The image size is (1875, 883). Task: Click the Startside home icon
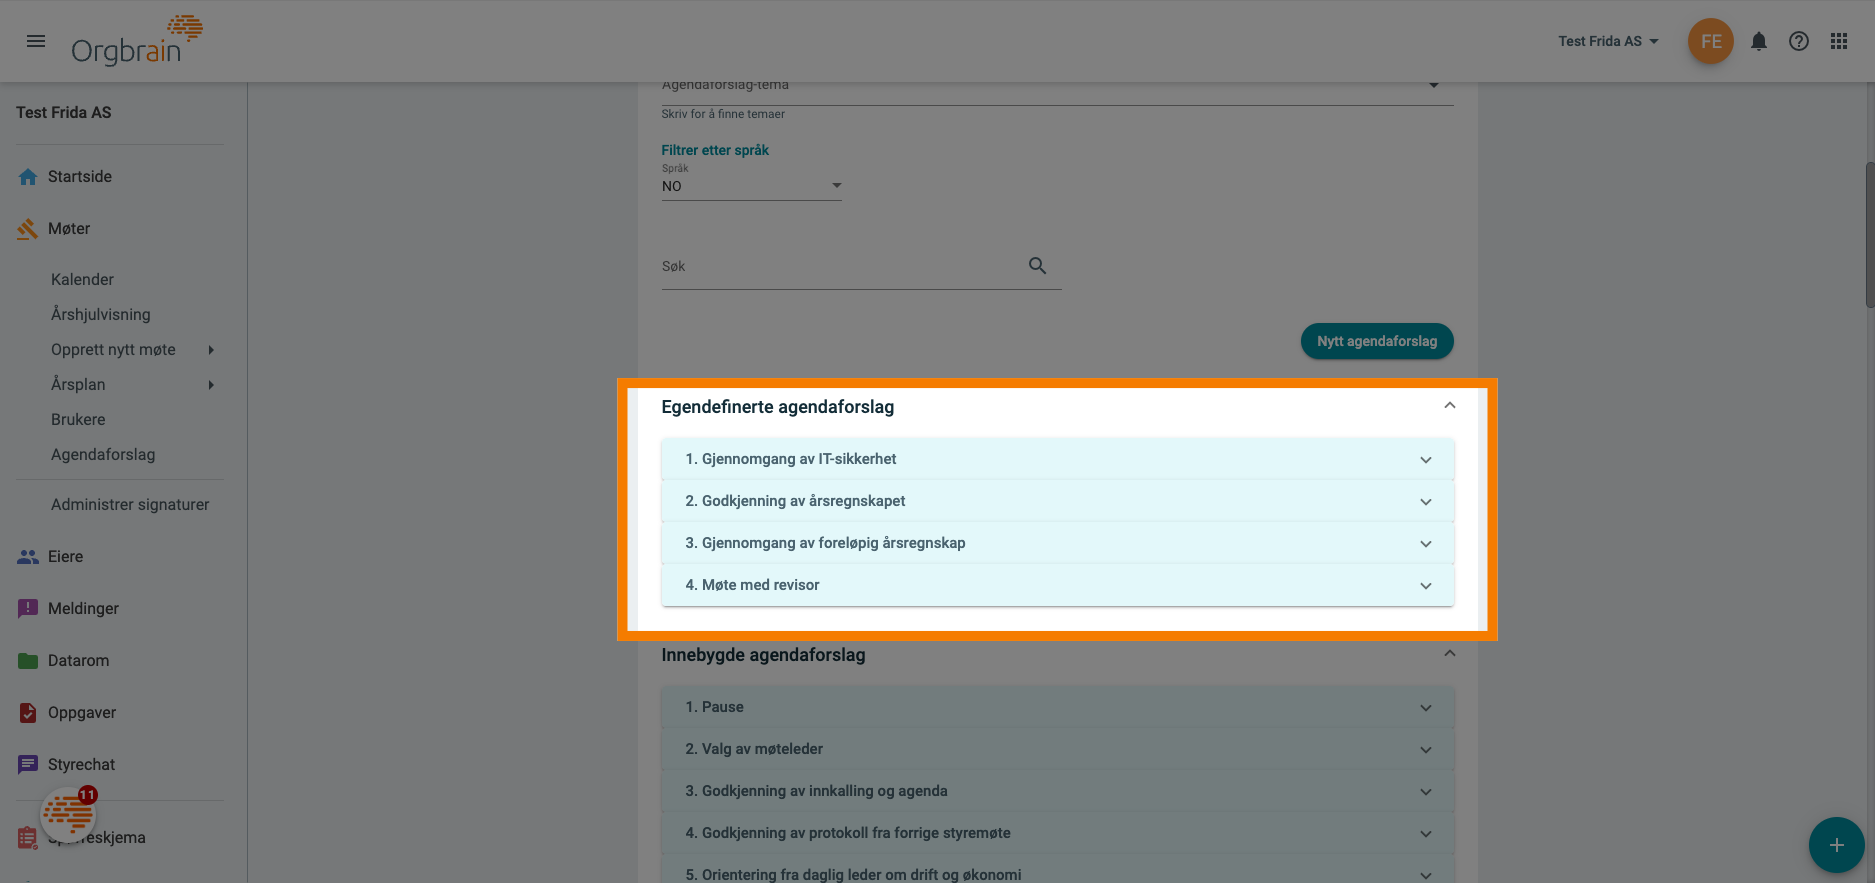pyautogui.click(x=28, y=177)
